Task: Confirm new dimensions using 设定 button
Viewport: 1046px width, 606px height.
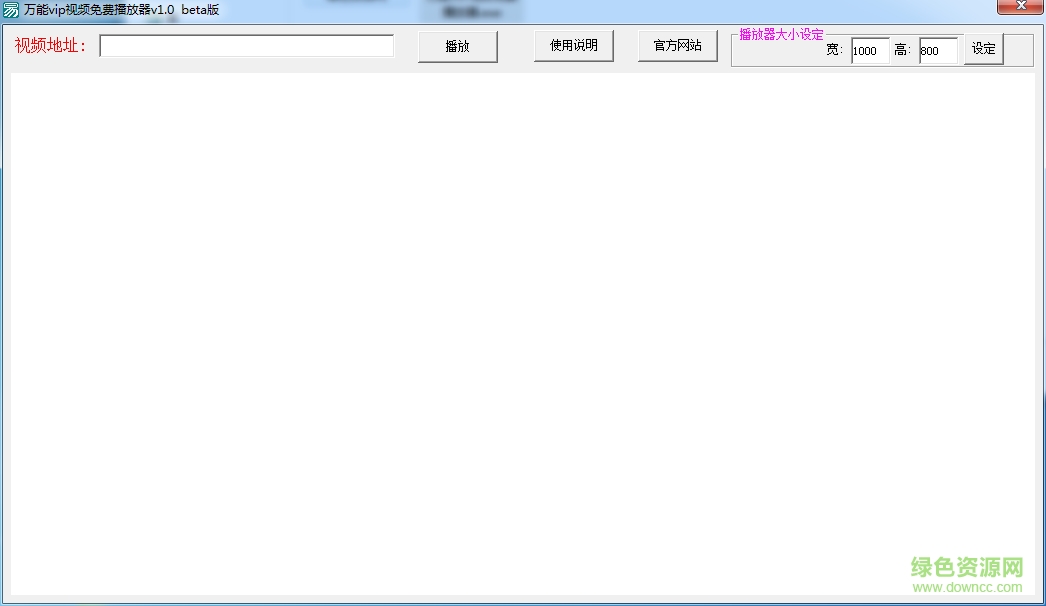Action: [x=982, y=48]
